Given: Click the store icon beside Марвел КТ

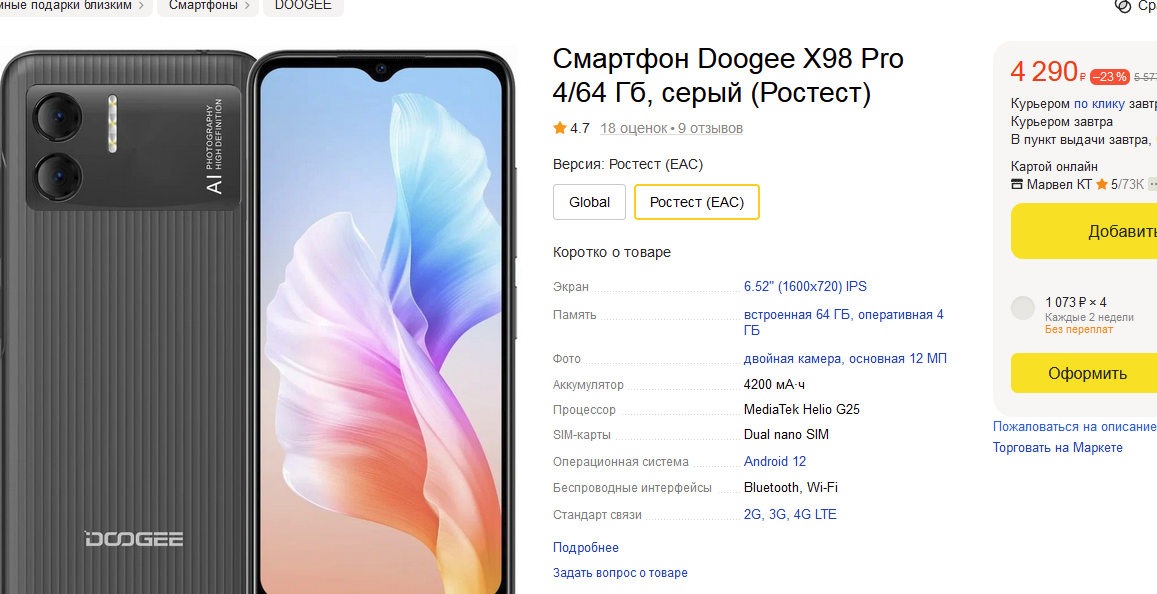Looking at the screenshot, I should [x=1017, y=184].
